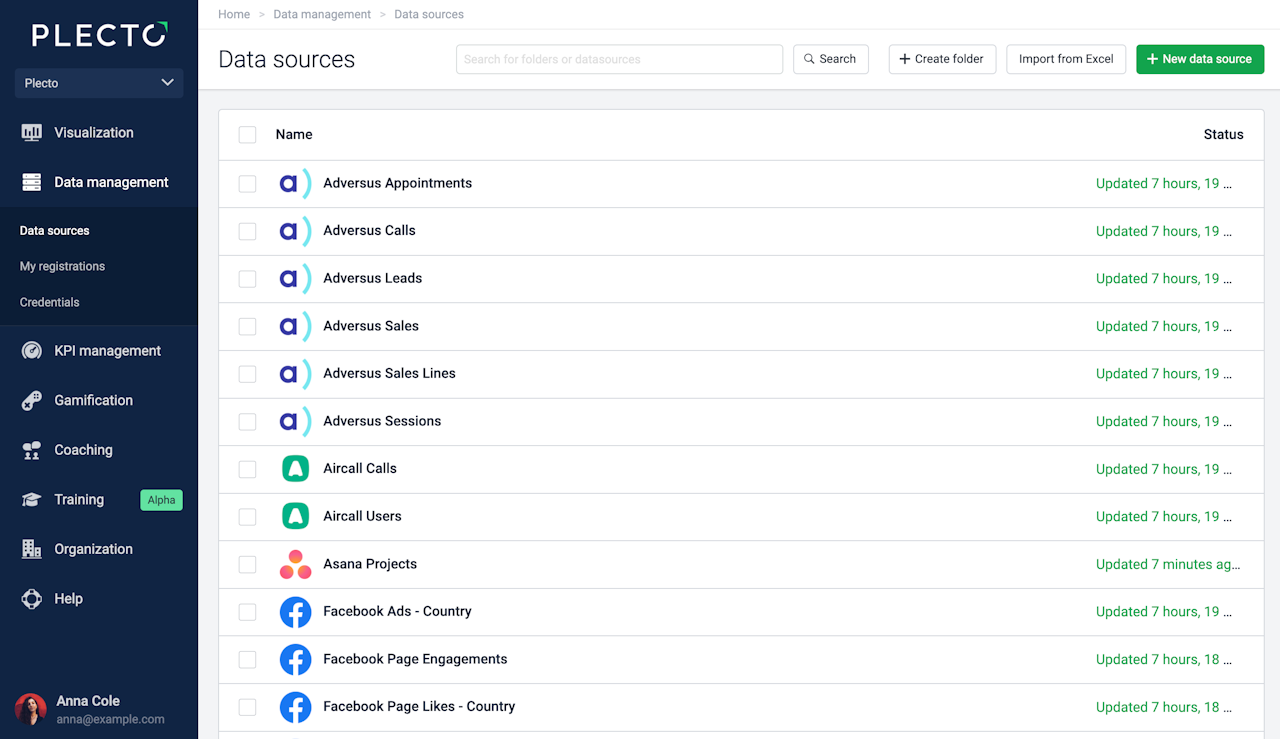This screenshot has width=1280, height=739.
Task: Click the Facebook Ads - Country logo
Action: 295,611
